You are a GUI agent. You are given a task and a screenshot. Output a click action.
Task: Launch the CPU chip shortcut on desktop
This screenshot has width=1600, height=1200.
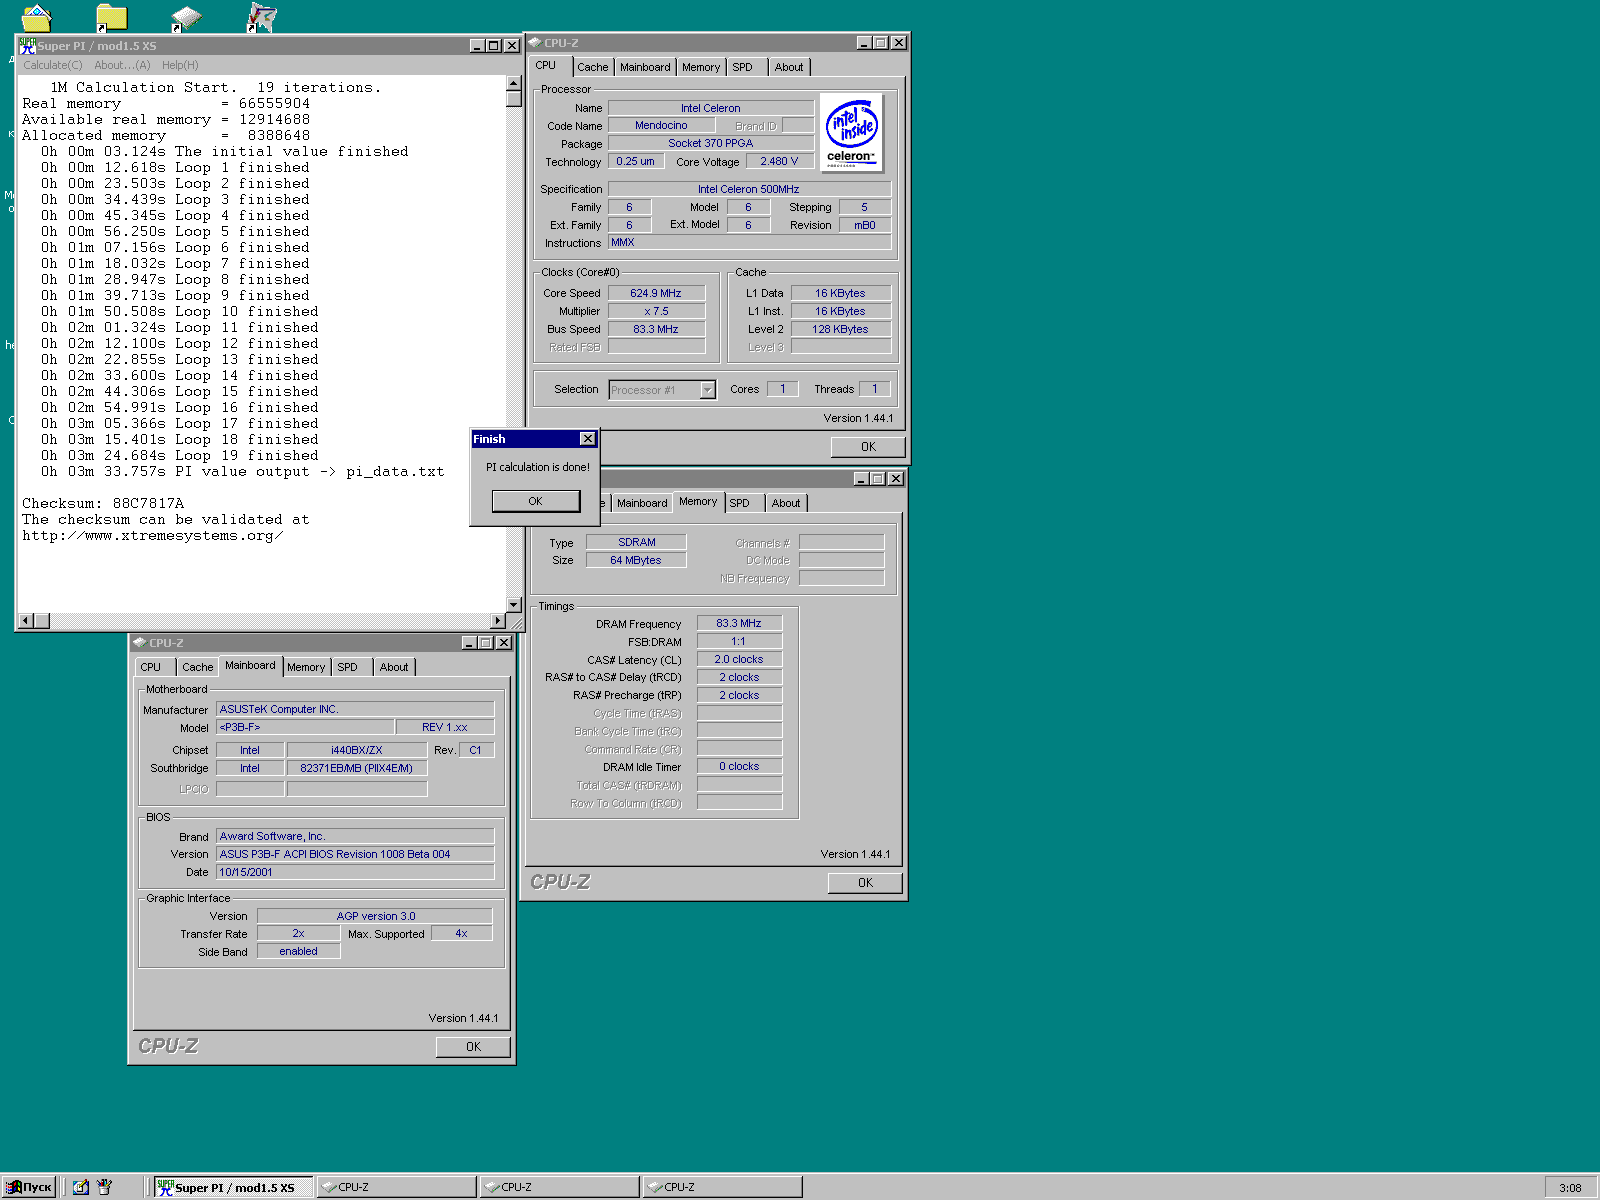[x=186, y=17]
